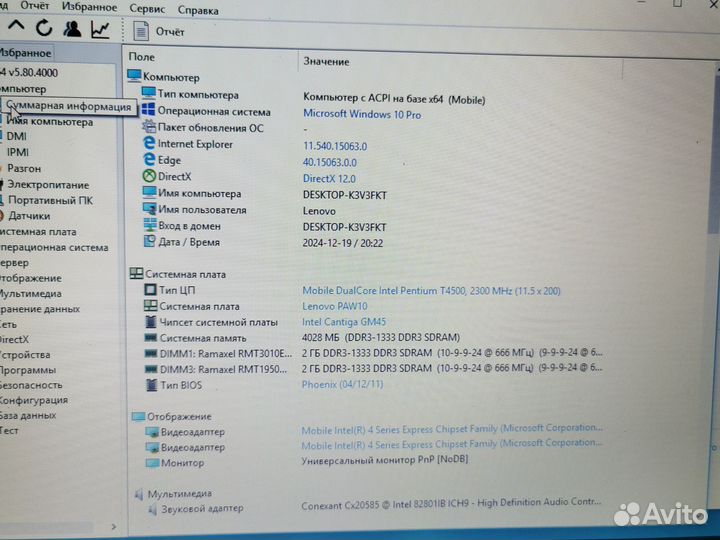
Task: Open the Справка menu
Action: tap(198, 11)
